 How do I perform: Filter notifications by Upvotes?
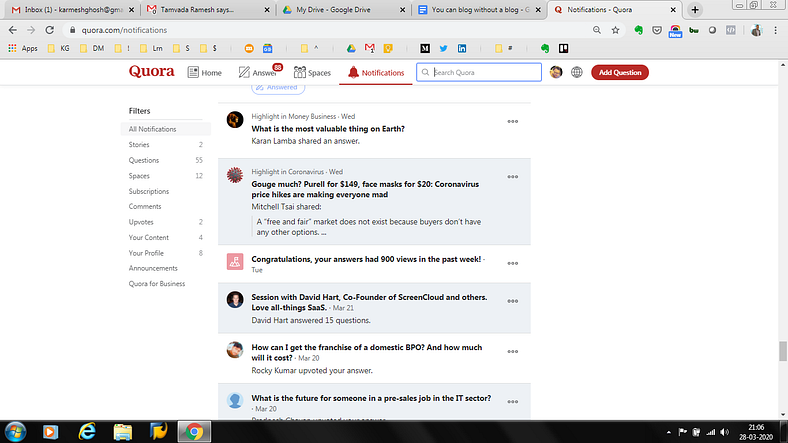click(x=166, y=222)
